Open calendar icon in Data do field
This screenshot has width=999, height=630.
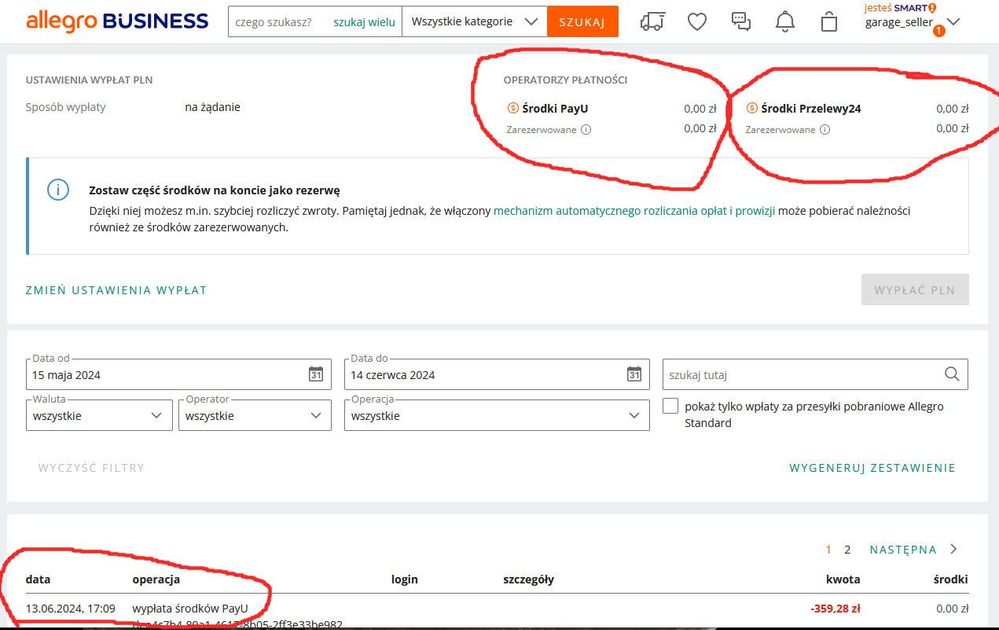tap(634, 375)
